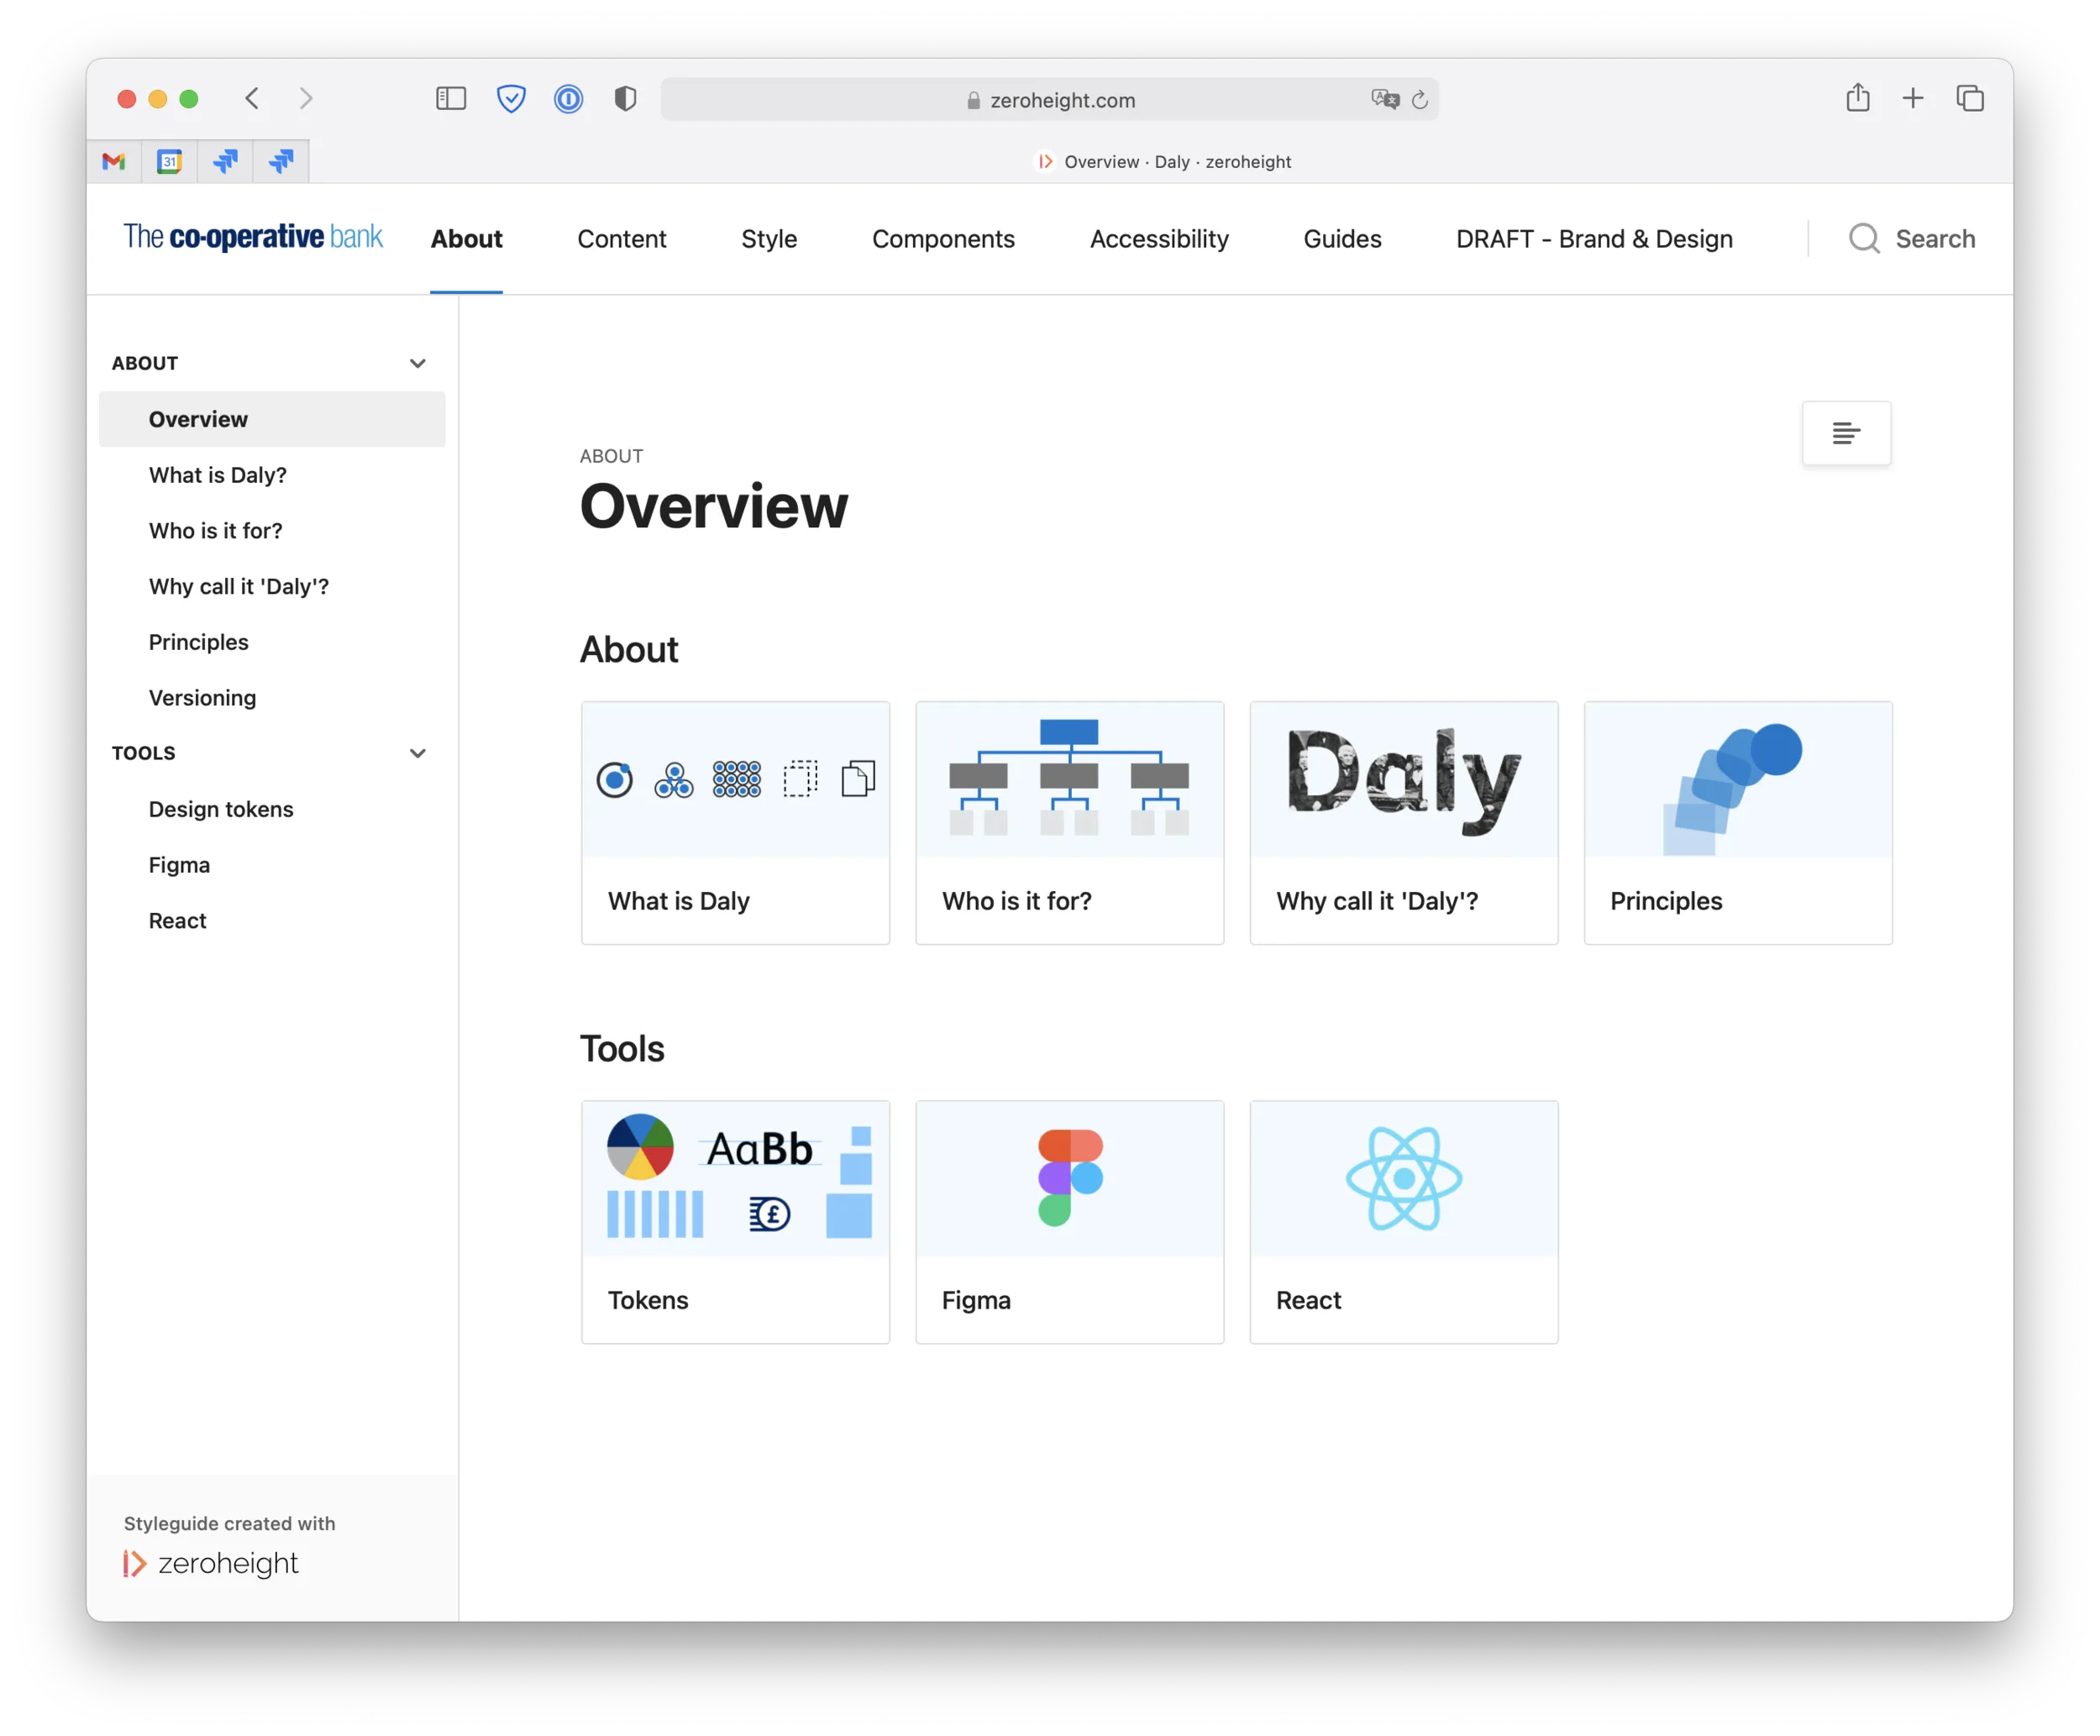
Task: Open the second Jira pinned tab
Action: click(281, 161)
